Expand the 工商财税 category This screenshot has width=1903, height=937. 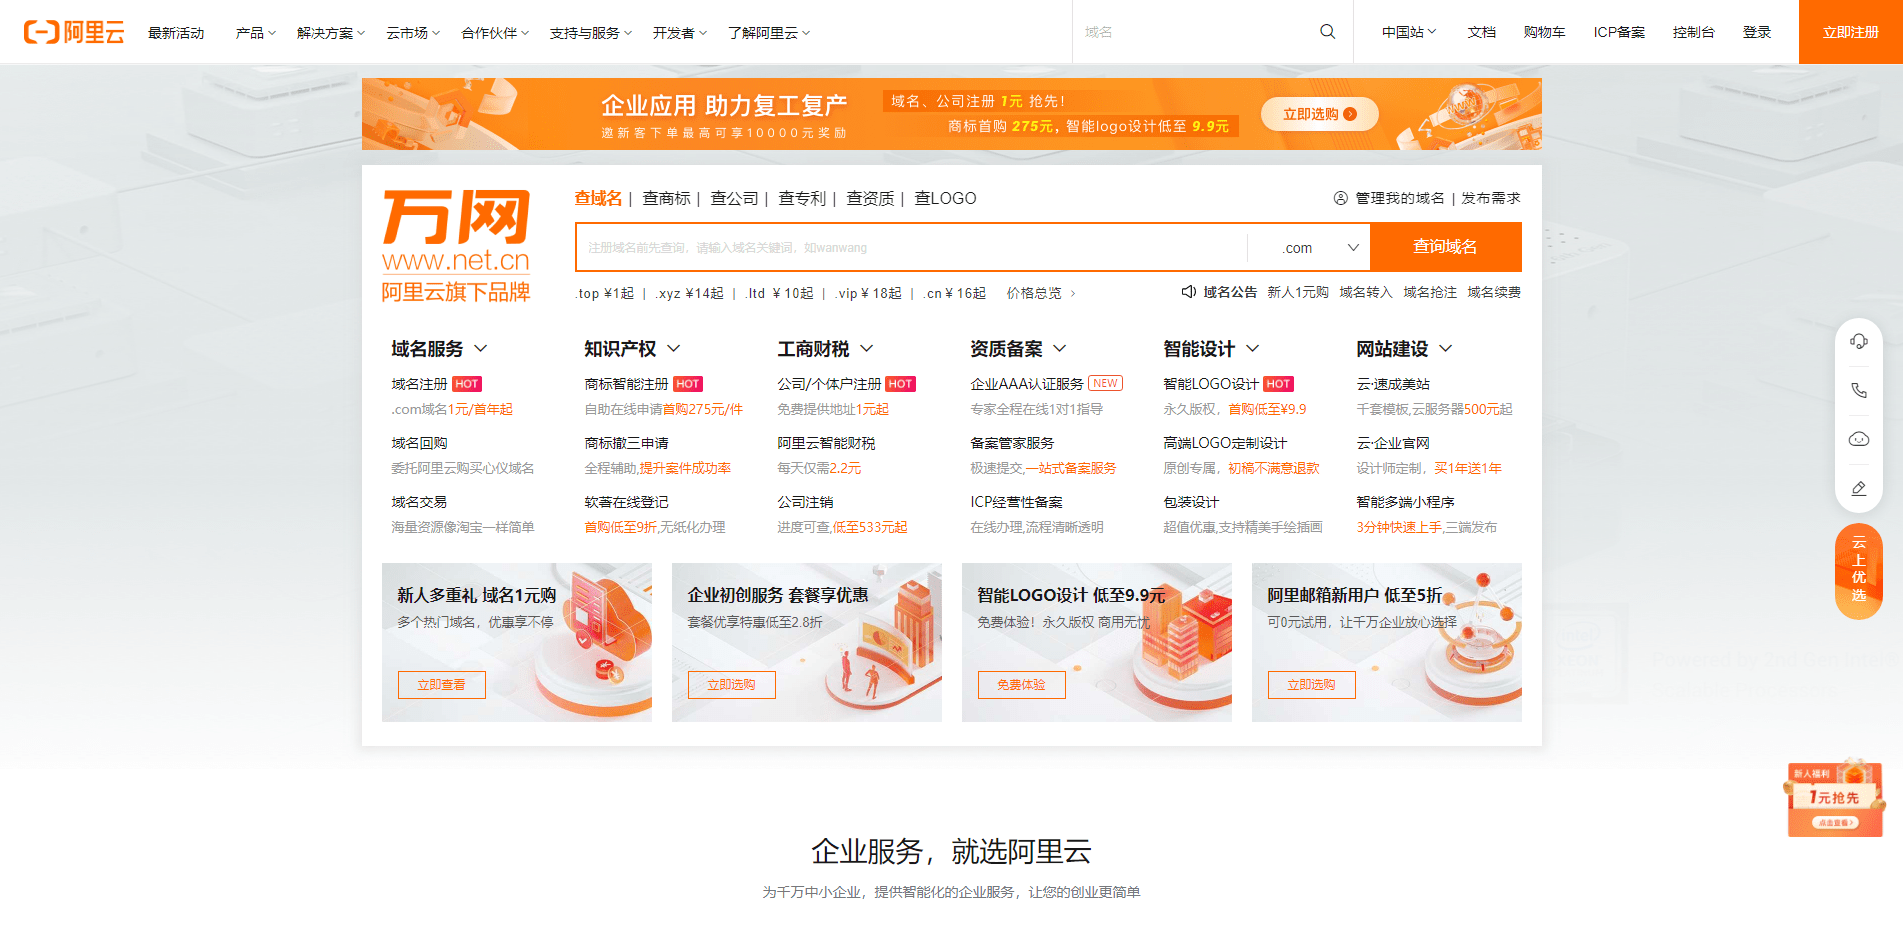tap(826, 348)
